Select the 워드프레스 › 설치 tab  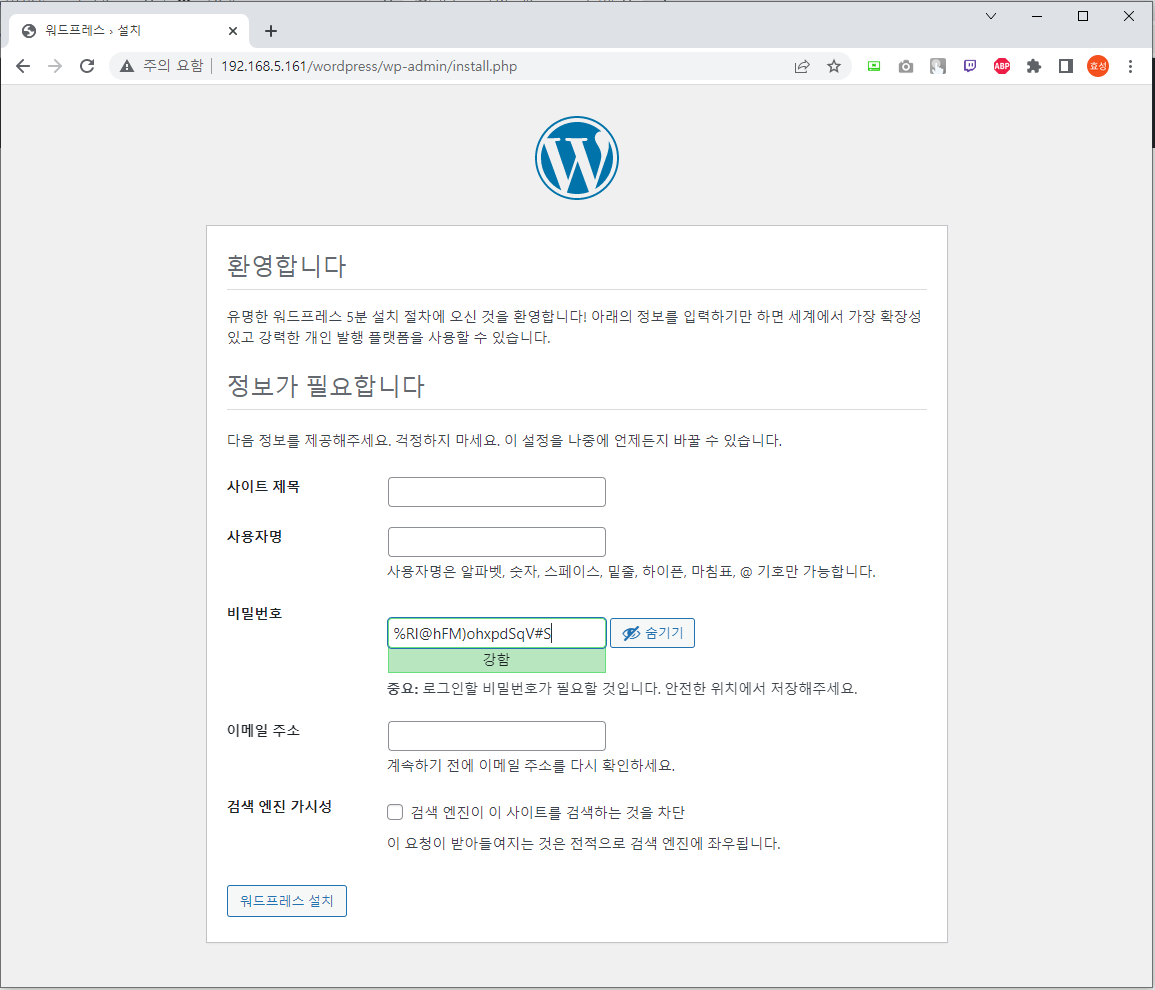tap(129, 31)
